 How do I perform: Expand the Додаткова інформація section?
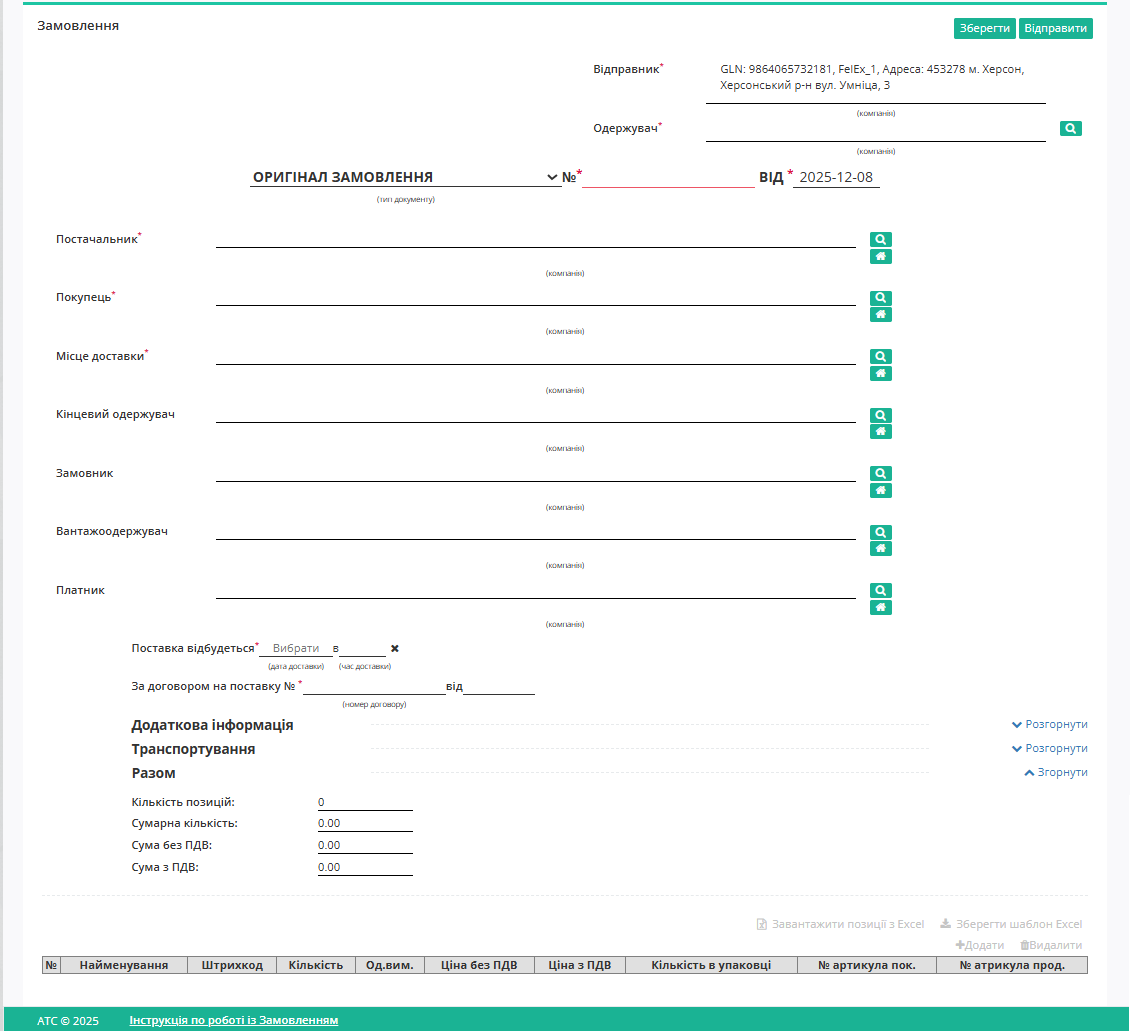pos(1049,724)
